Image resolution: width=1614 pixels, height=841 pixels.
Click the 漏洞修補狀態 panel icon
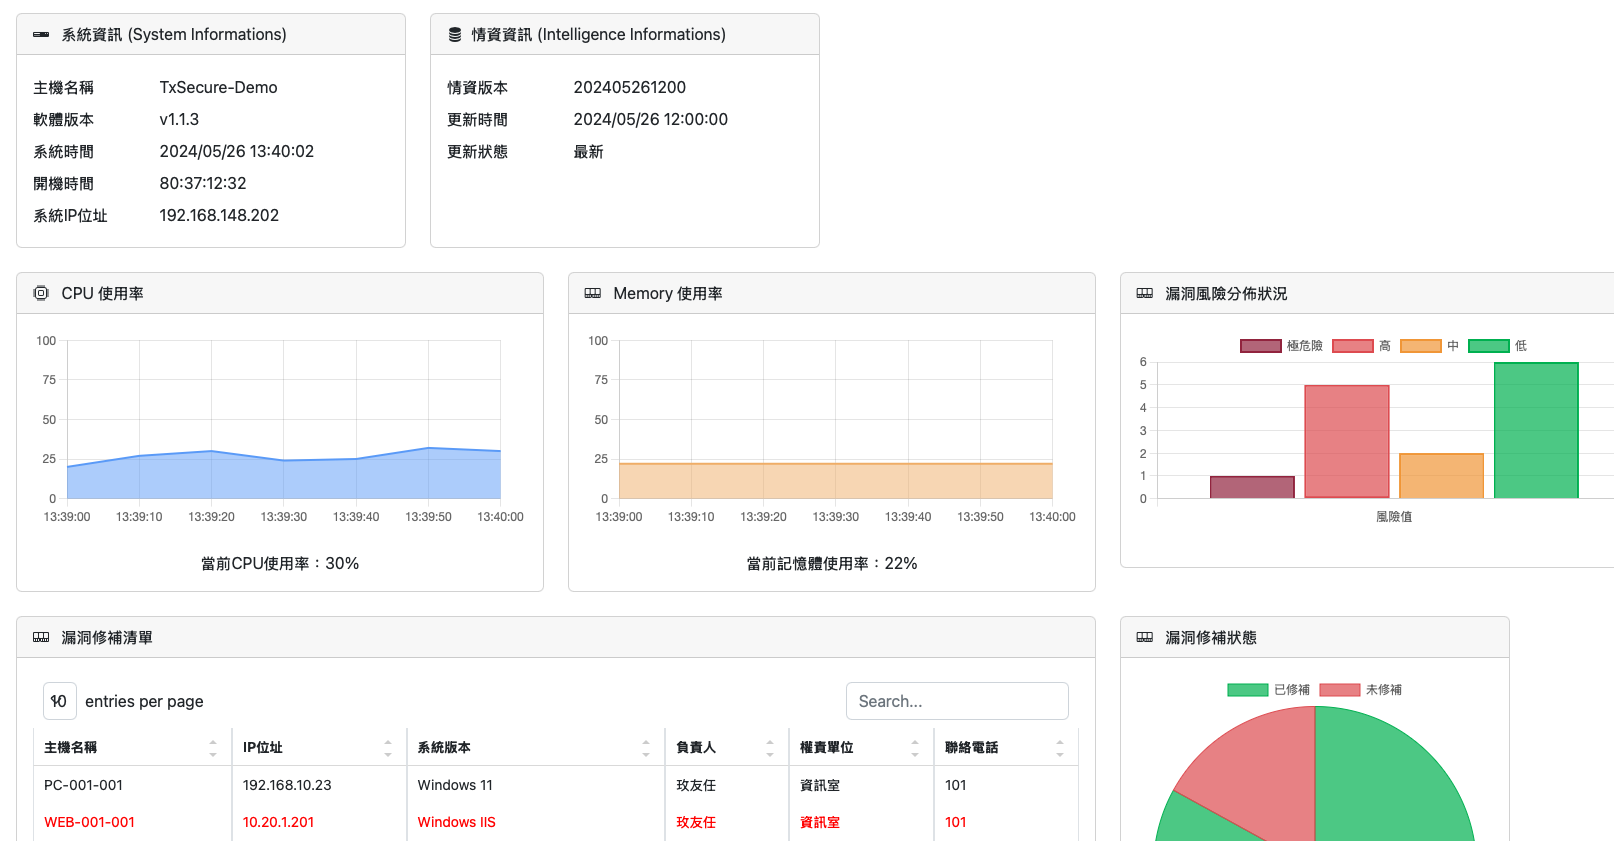pyautogui.click(x=1145, y=637)
